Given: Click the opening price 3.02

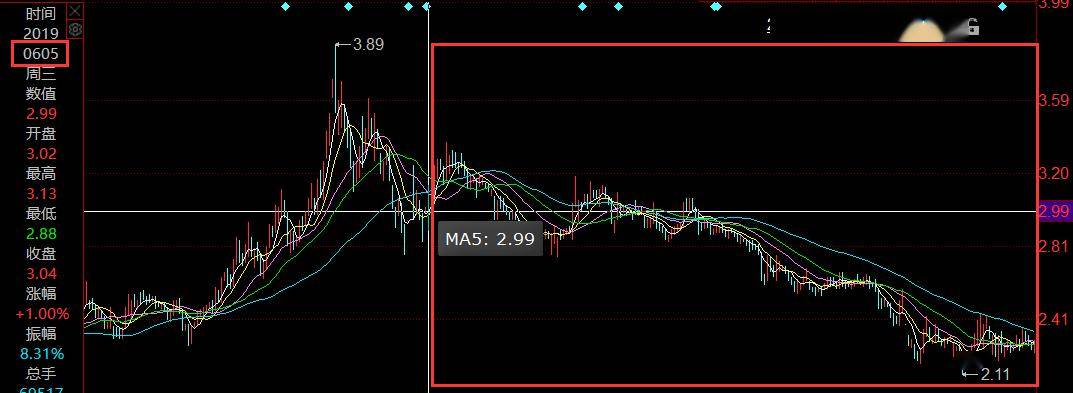Looking at the screenshot, I should click(40, 153).
